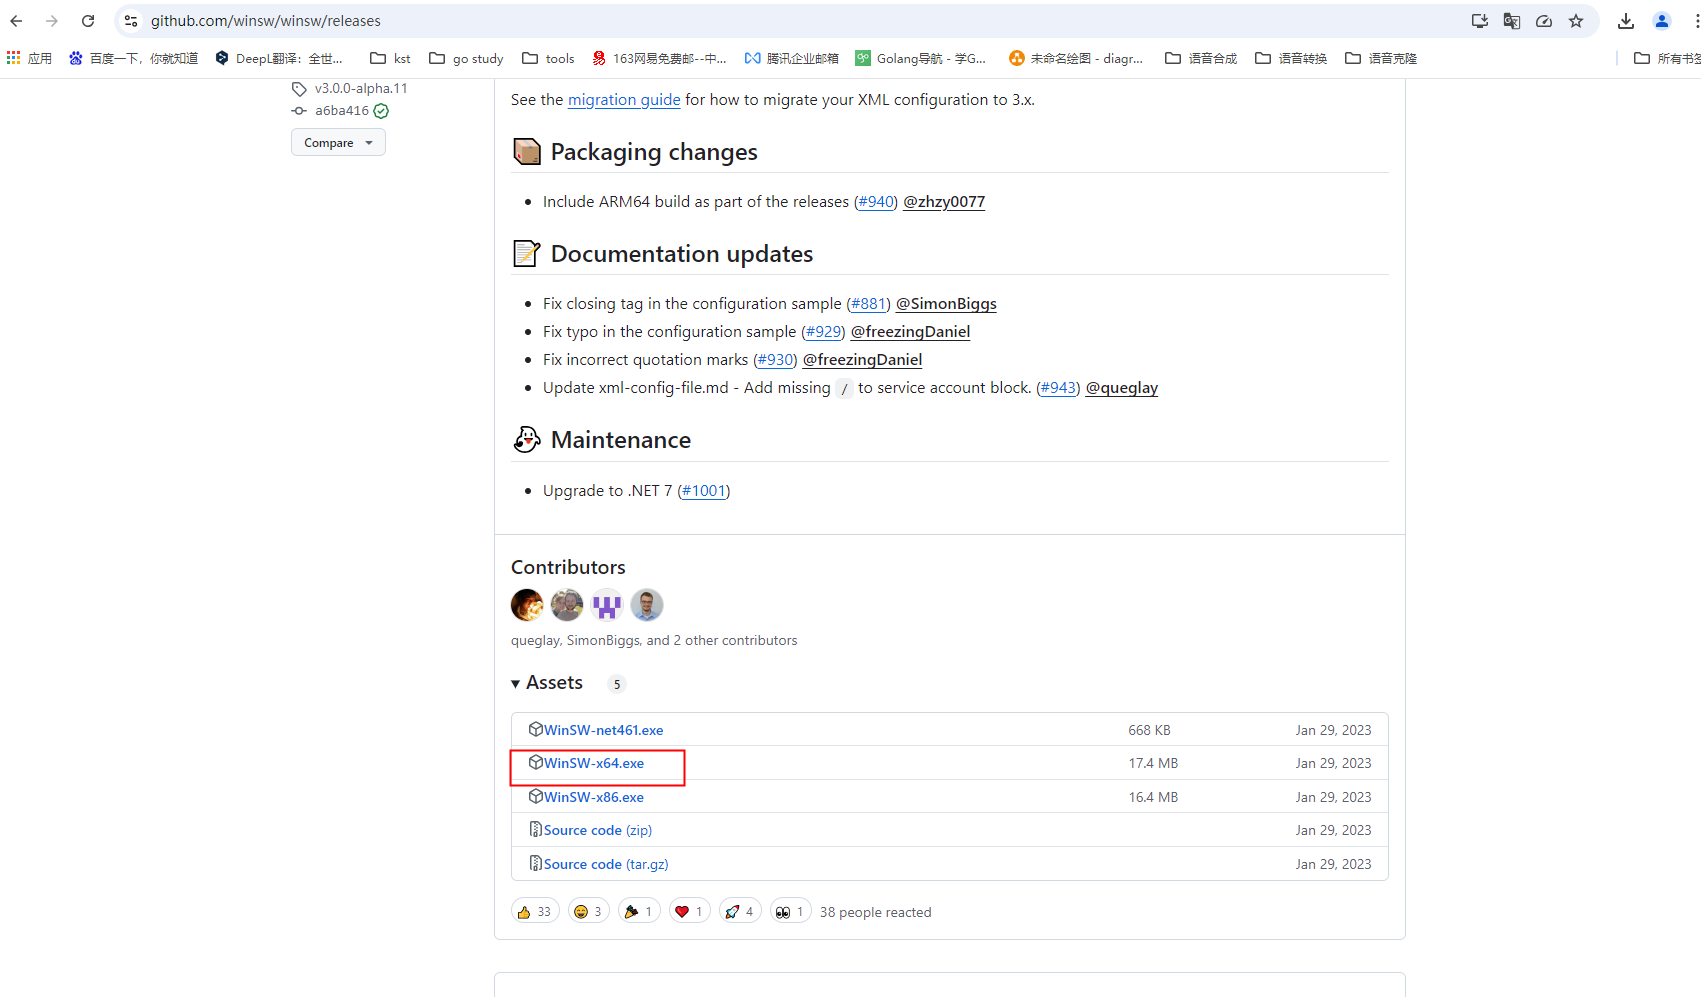1701x997 pixels.
Task: Click the 38 people reacted text
Action: 875,912
